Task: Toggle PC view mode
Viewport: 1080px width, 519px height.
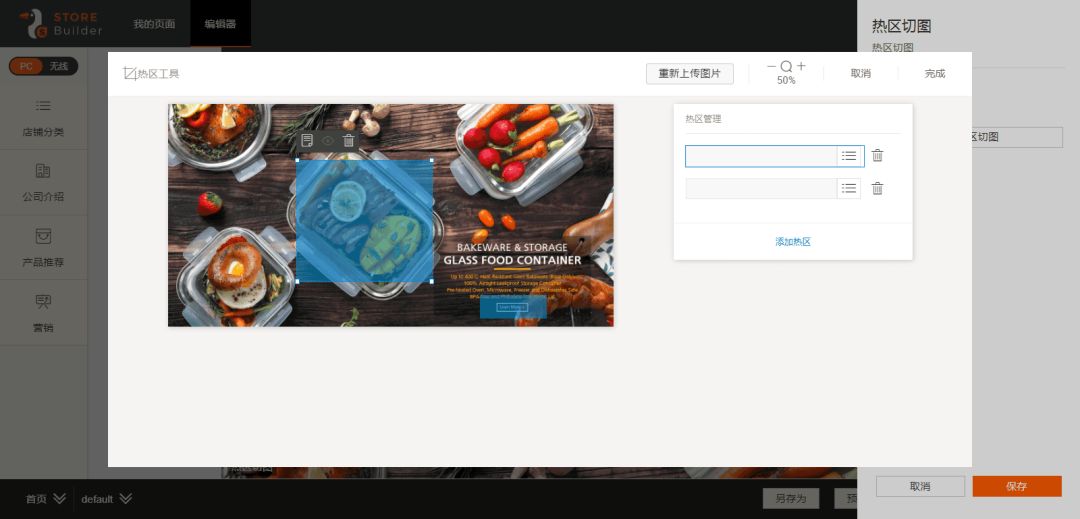Action: pyautogui.click(x=26, y=66)
